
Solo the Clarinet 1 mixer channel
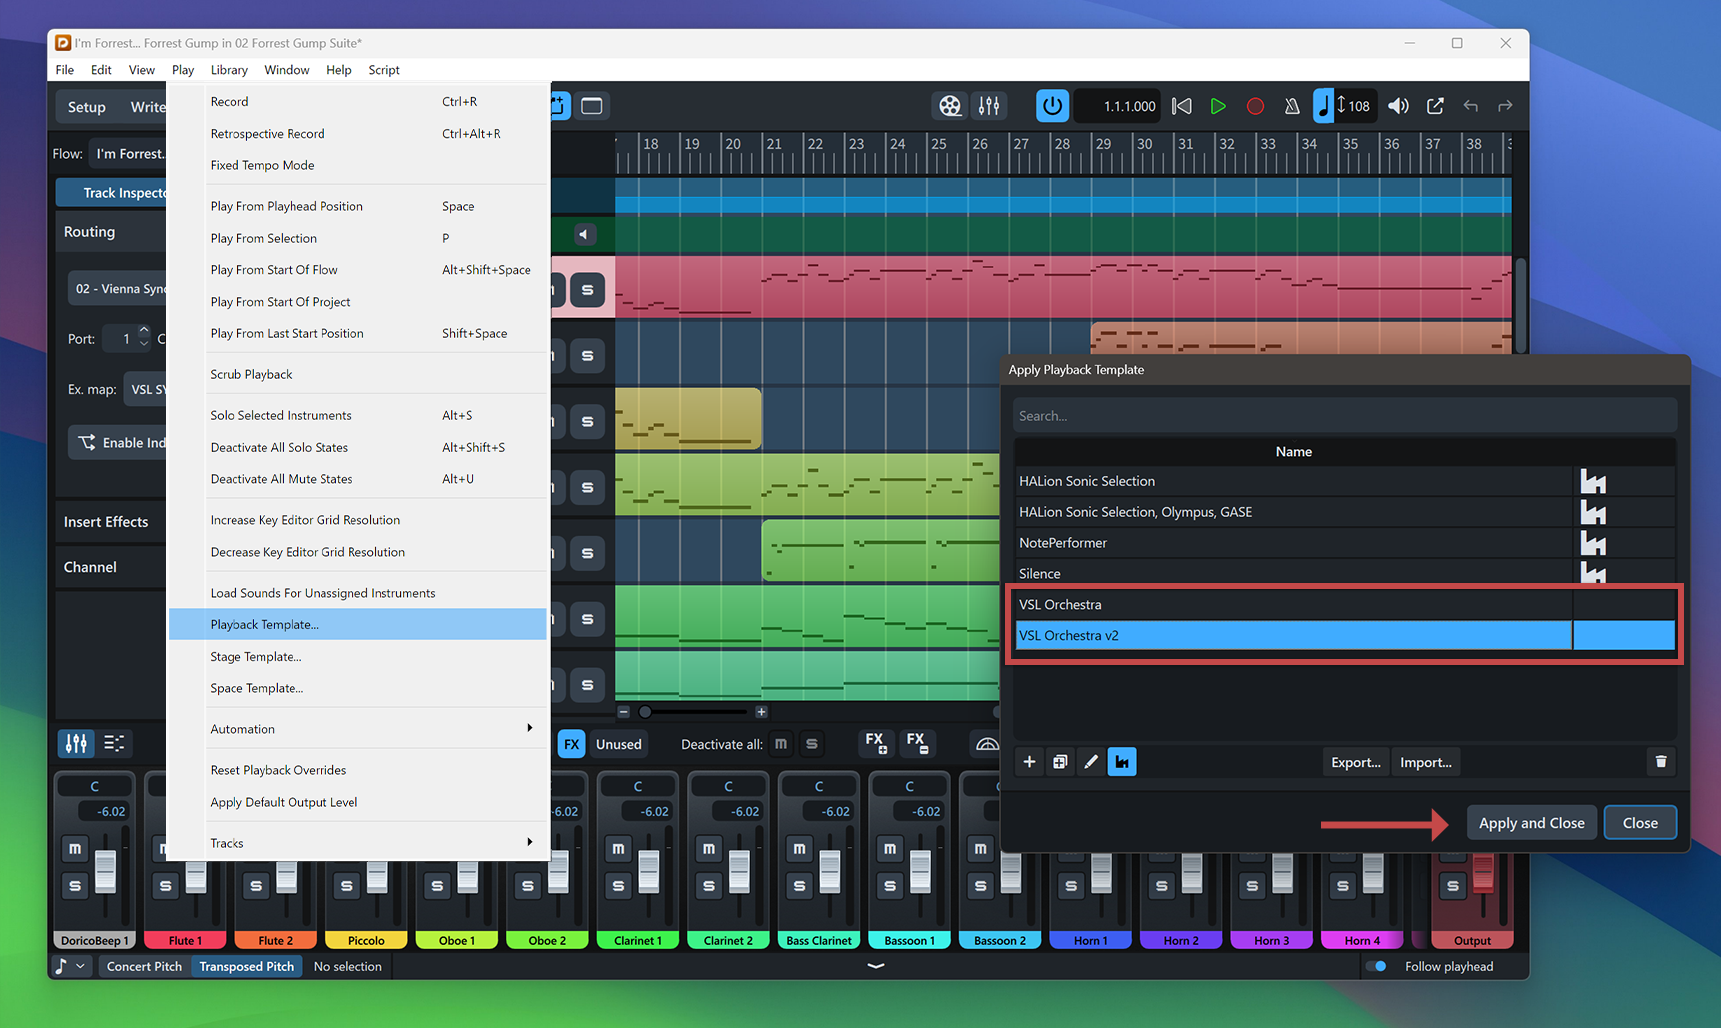618,885
